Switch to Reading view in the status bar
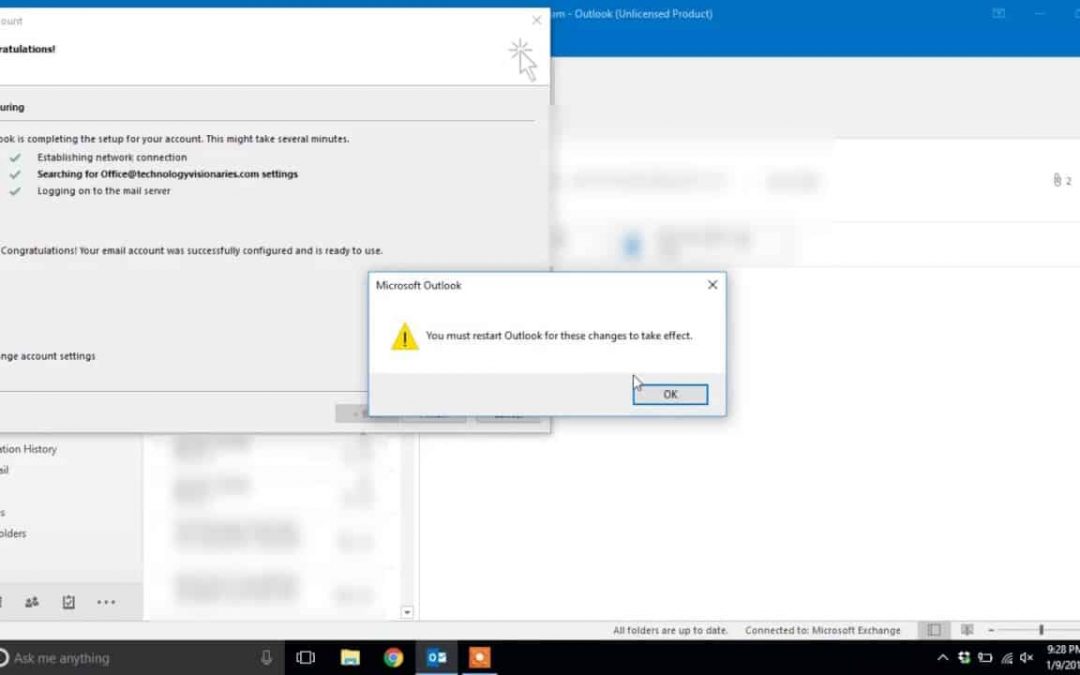1080x675 pixels. coord(967,630)
